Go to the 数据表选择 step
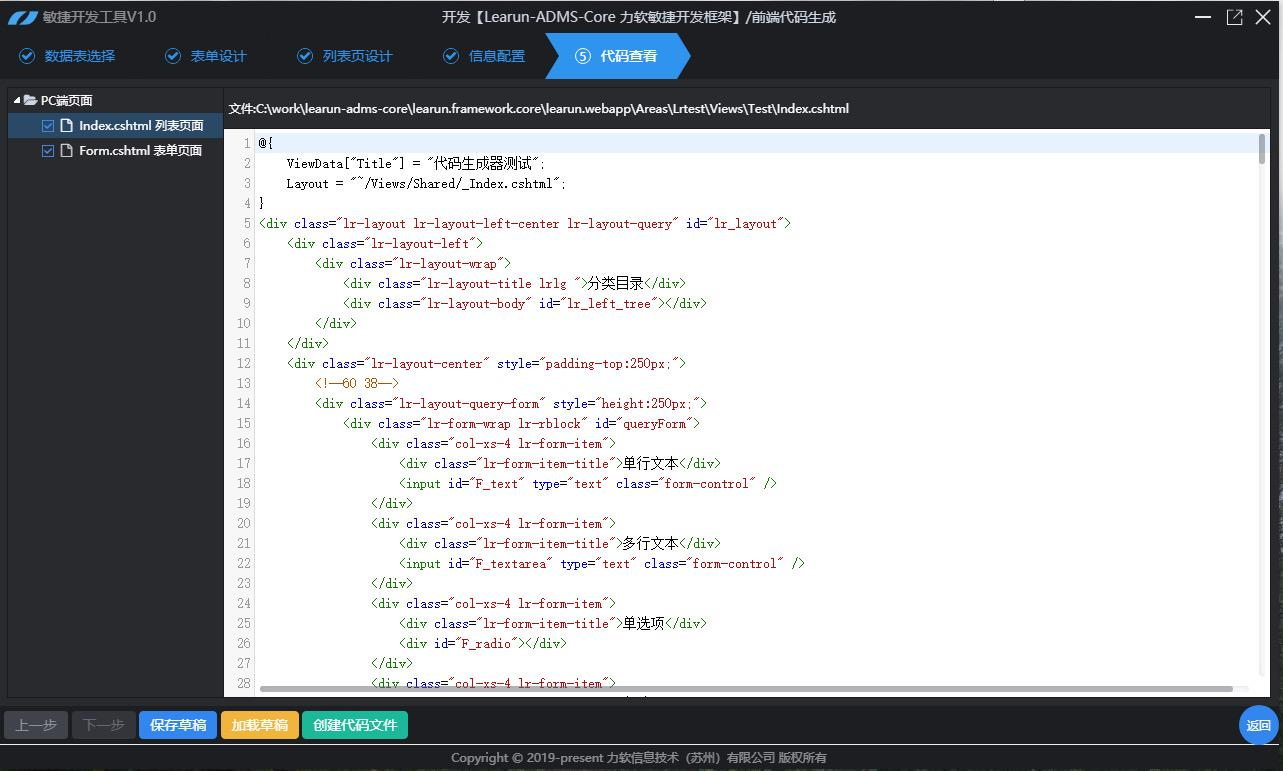 coord(67,56)
